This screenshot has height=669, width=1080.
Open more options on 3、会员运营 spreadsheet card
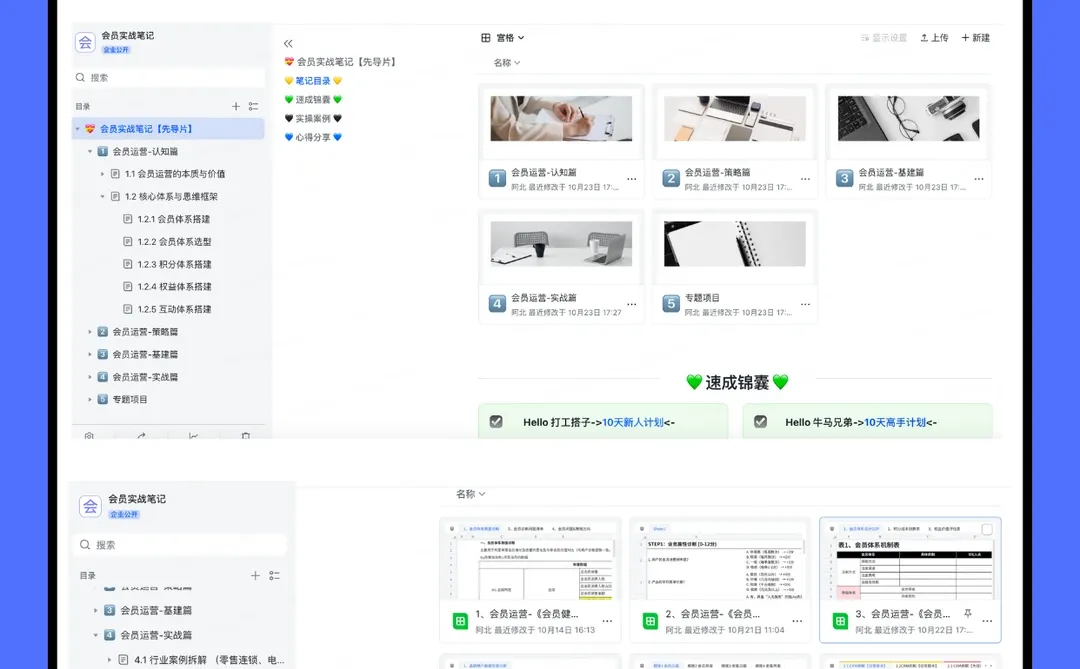point(987,621)
